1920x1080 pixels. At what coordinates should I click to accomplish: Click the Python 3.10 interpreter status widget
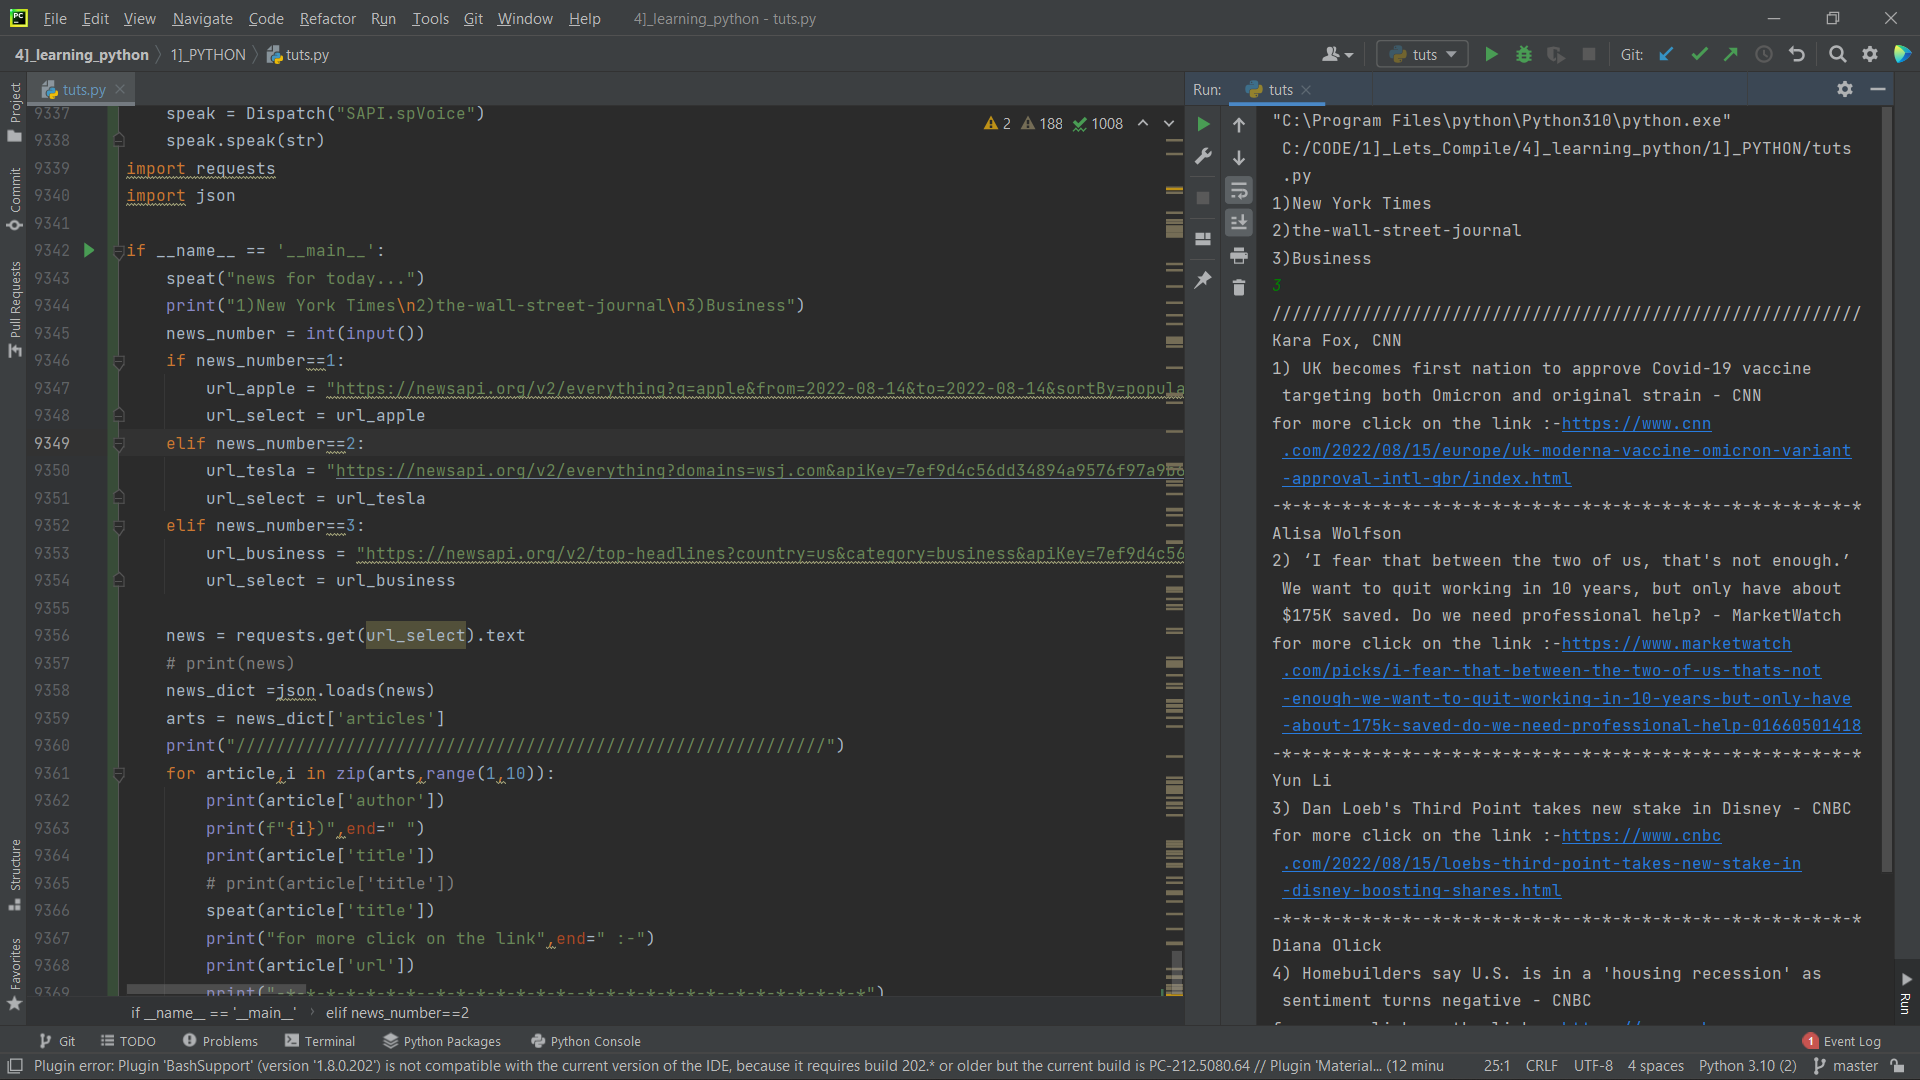1747,1066
